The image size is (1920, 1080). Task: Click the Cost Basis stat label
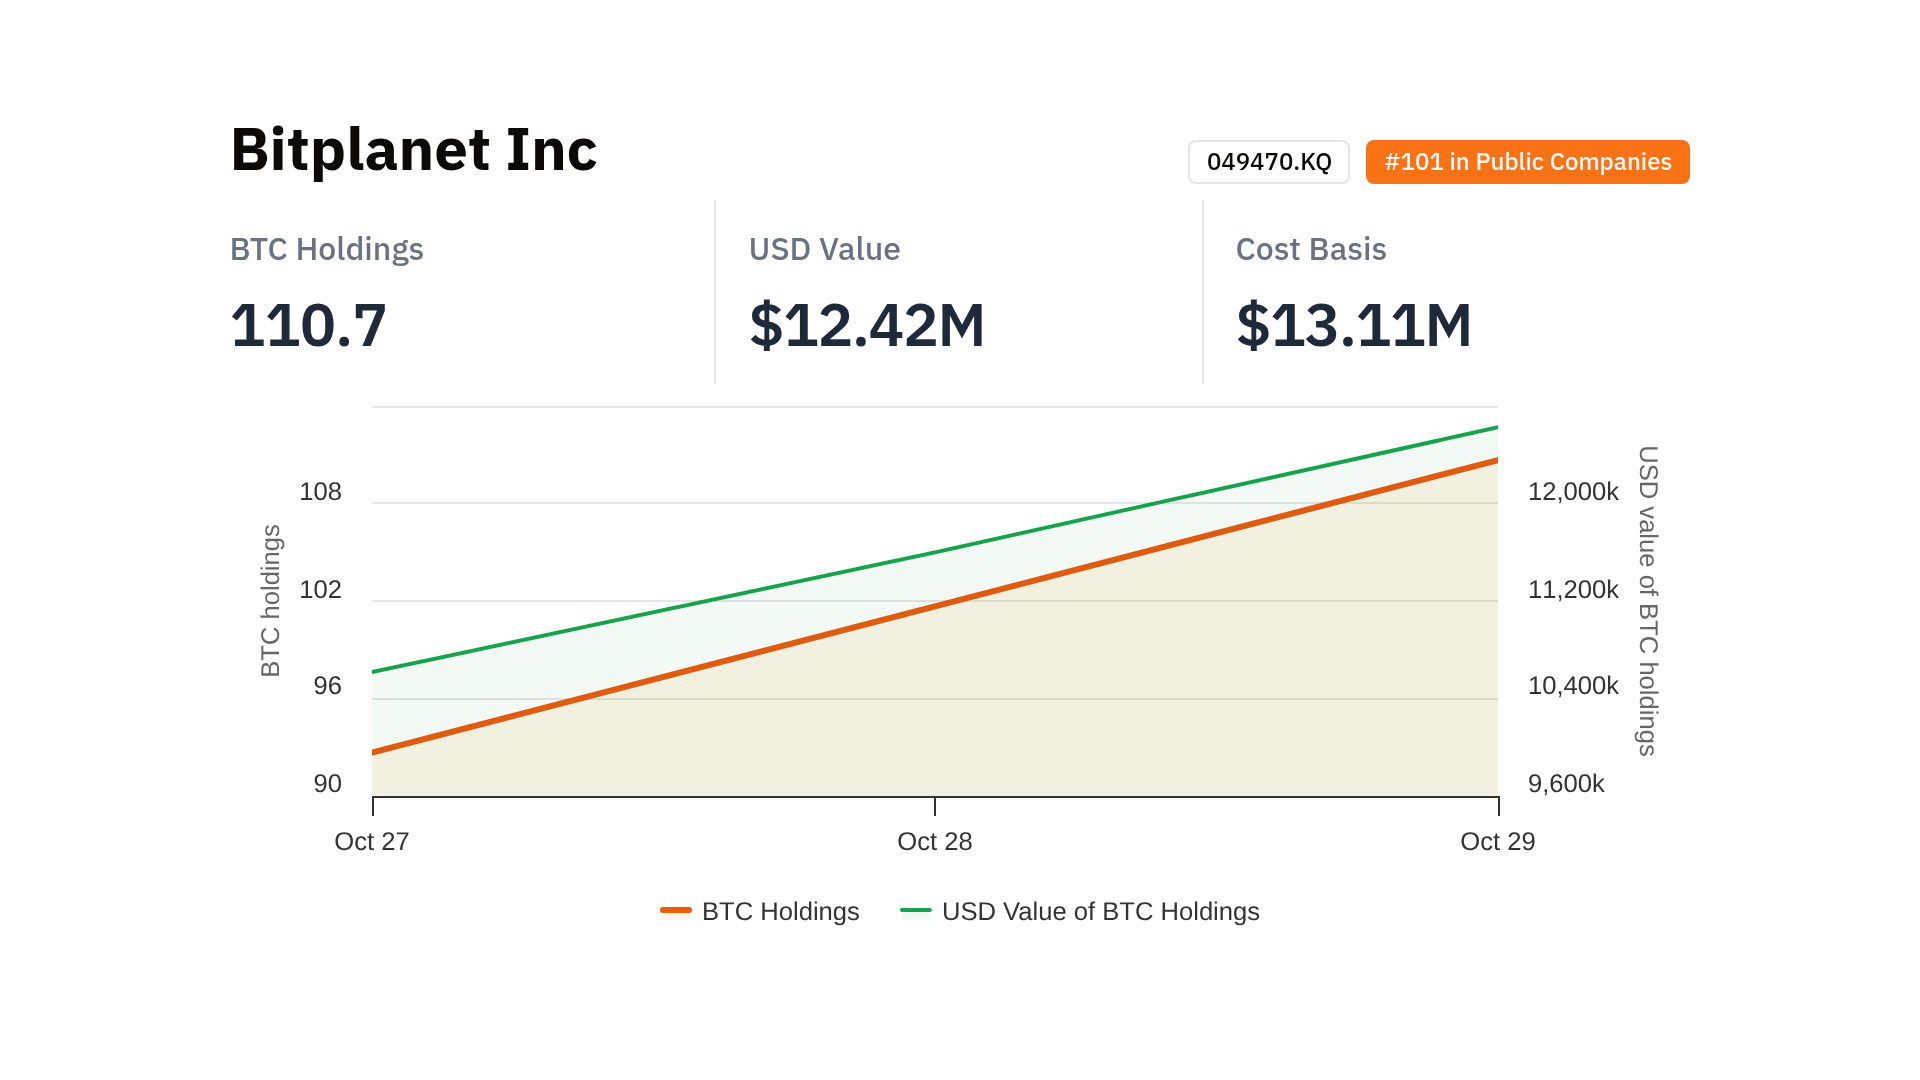[x=1310, y=249]
